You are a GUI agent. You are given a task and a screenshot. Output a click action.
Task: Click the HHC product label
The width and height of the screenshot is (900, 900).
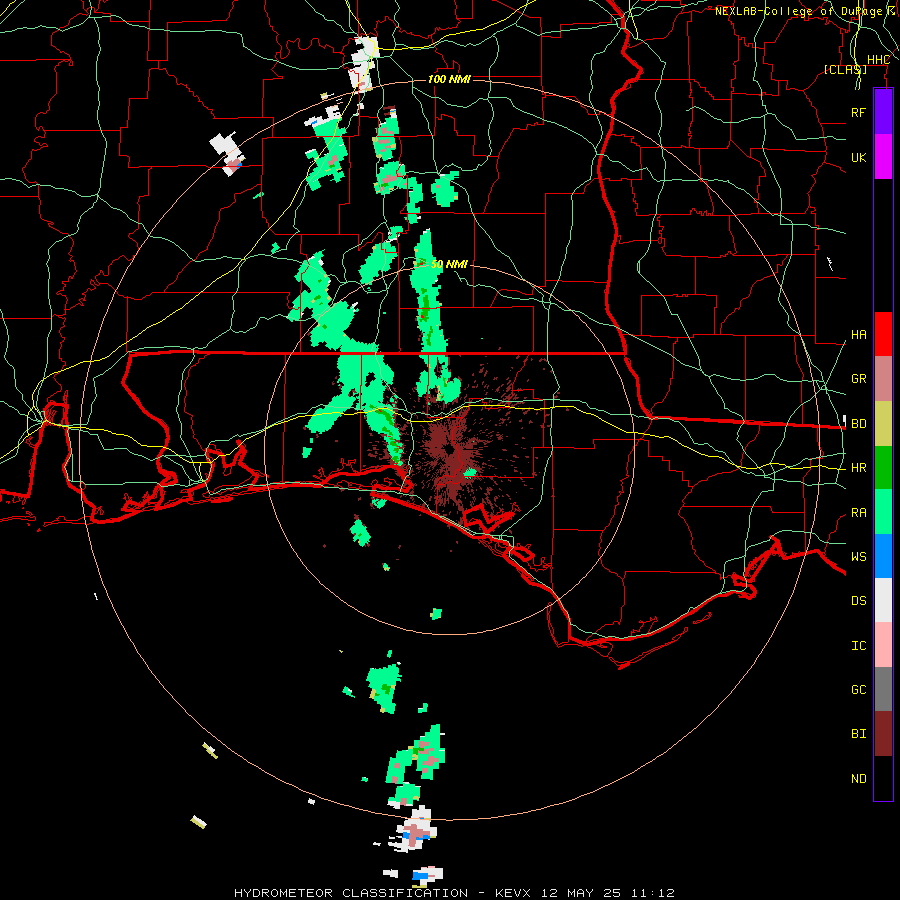[878, 60]
